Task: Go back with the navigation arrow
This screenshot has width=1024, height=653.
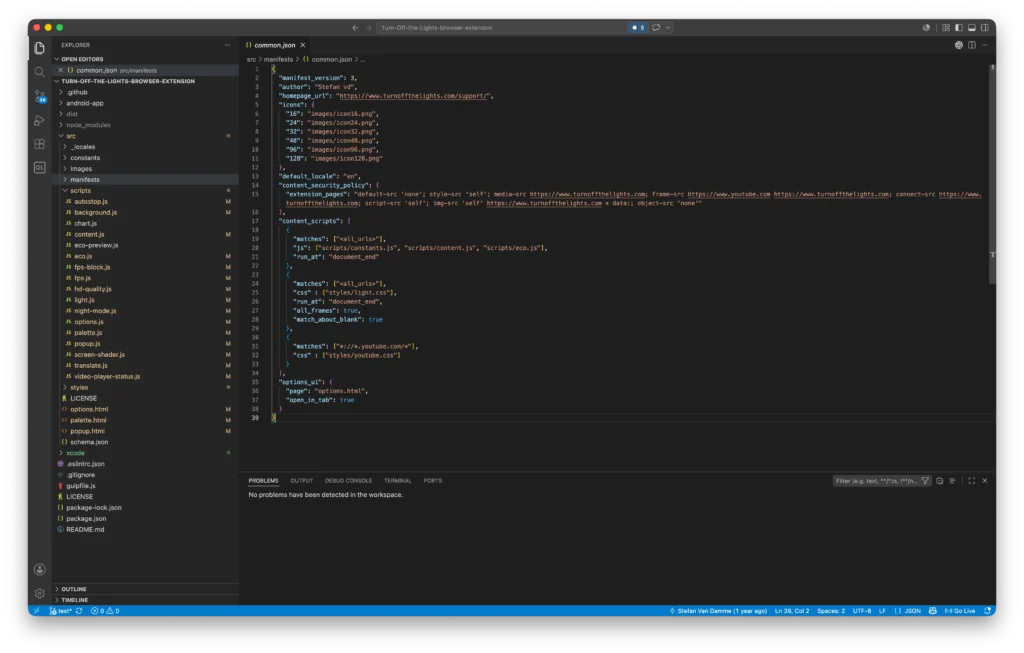Action: pos(355,27)
